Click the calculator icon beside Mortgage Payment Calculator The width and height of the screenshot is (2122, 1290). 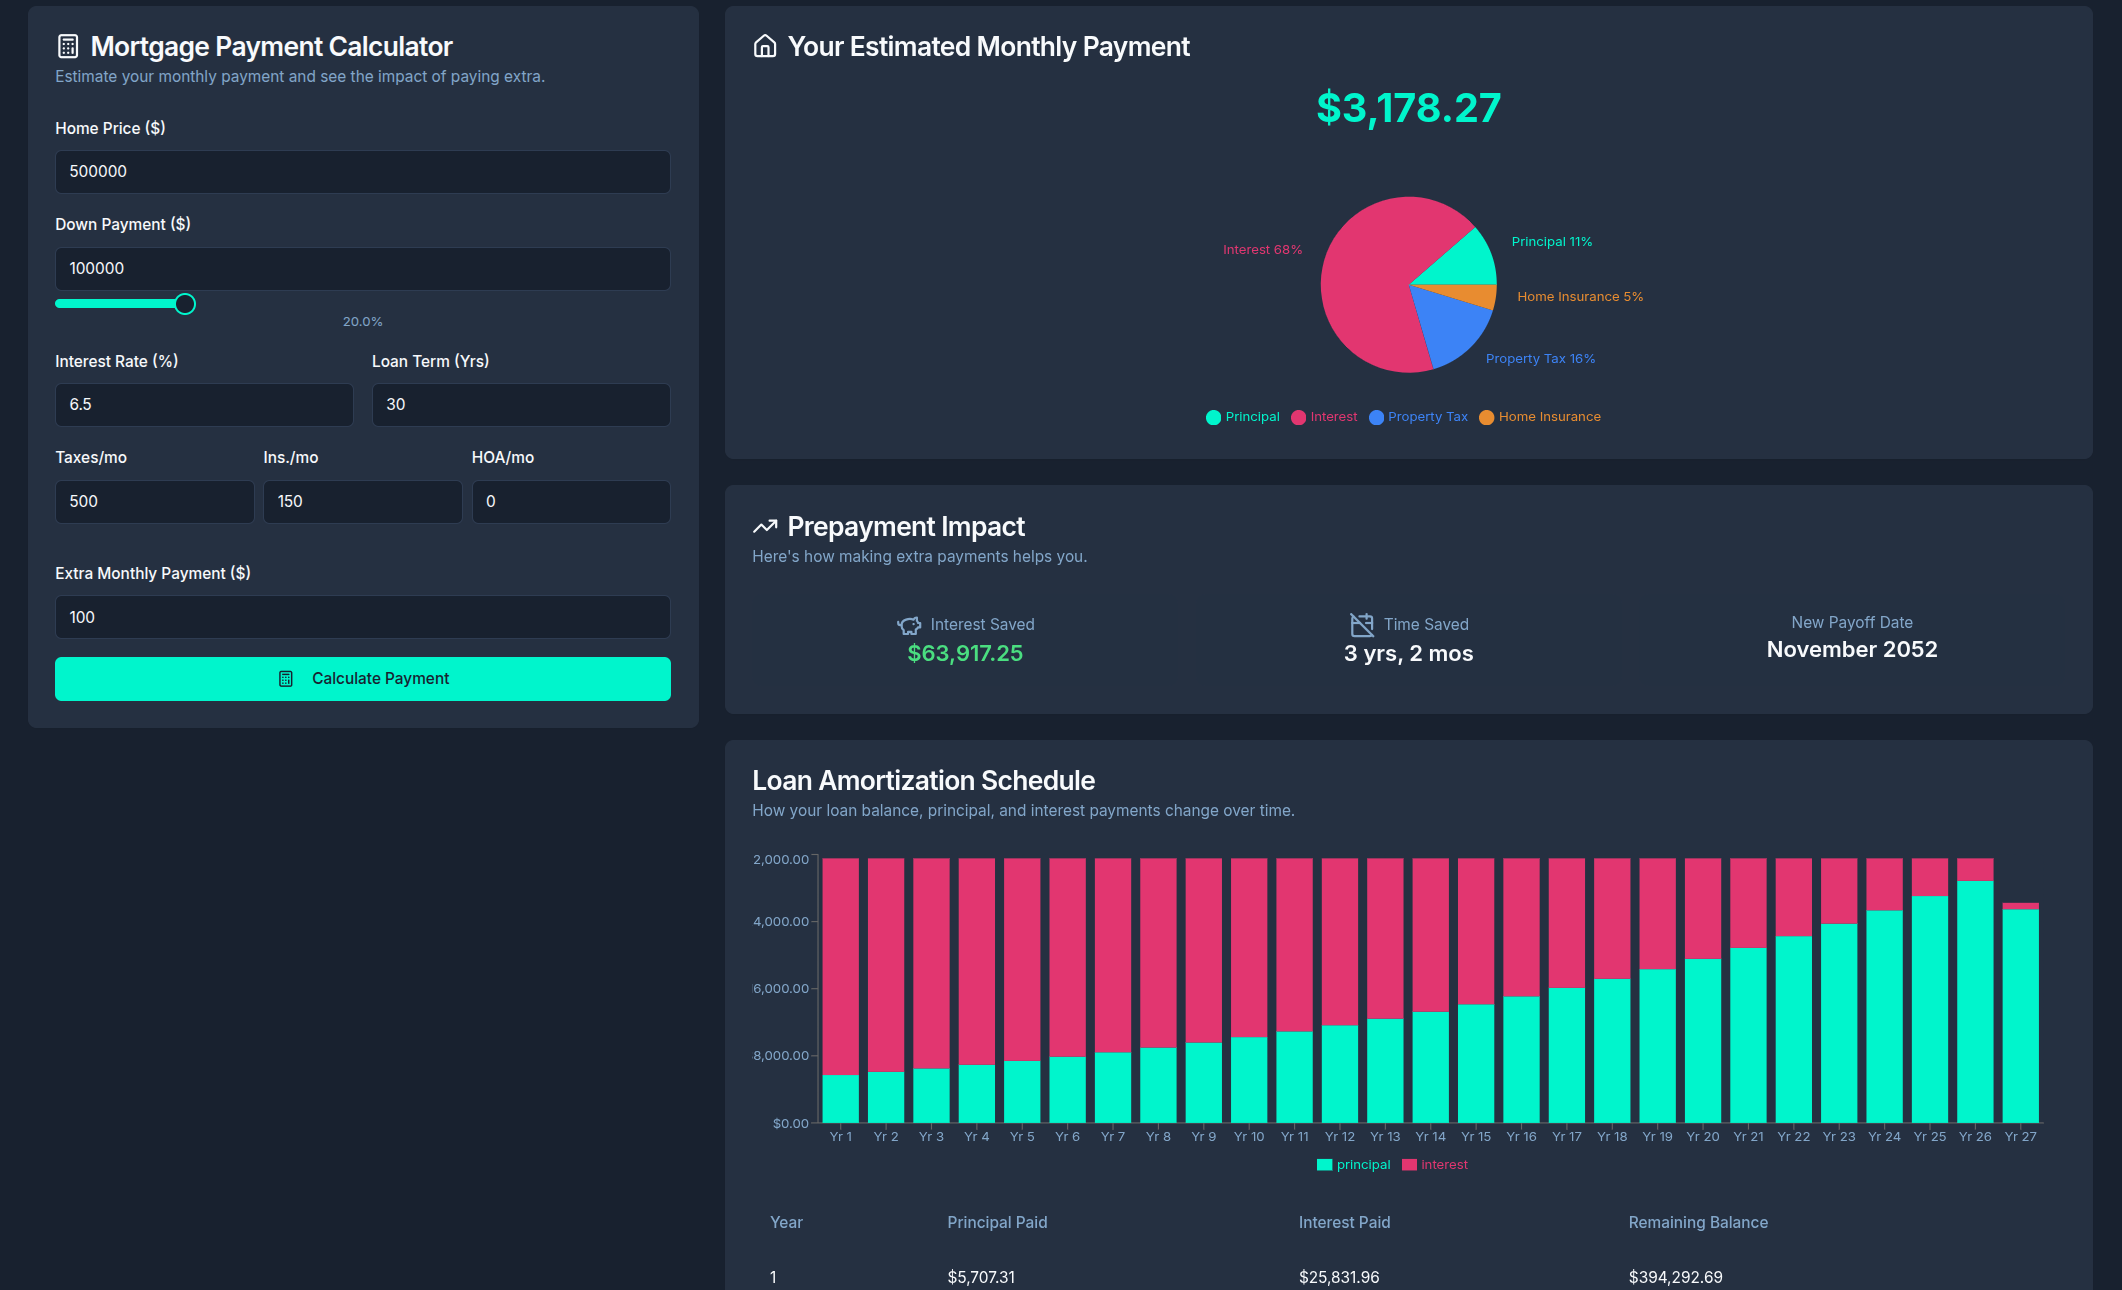tap(66, 46)
